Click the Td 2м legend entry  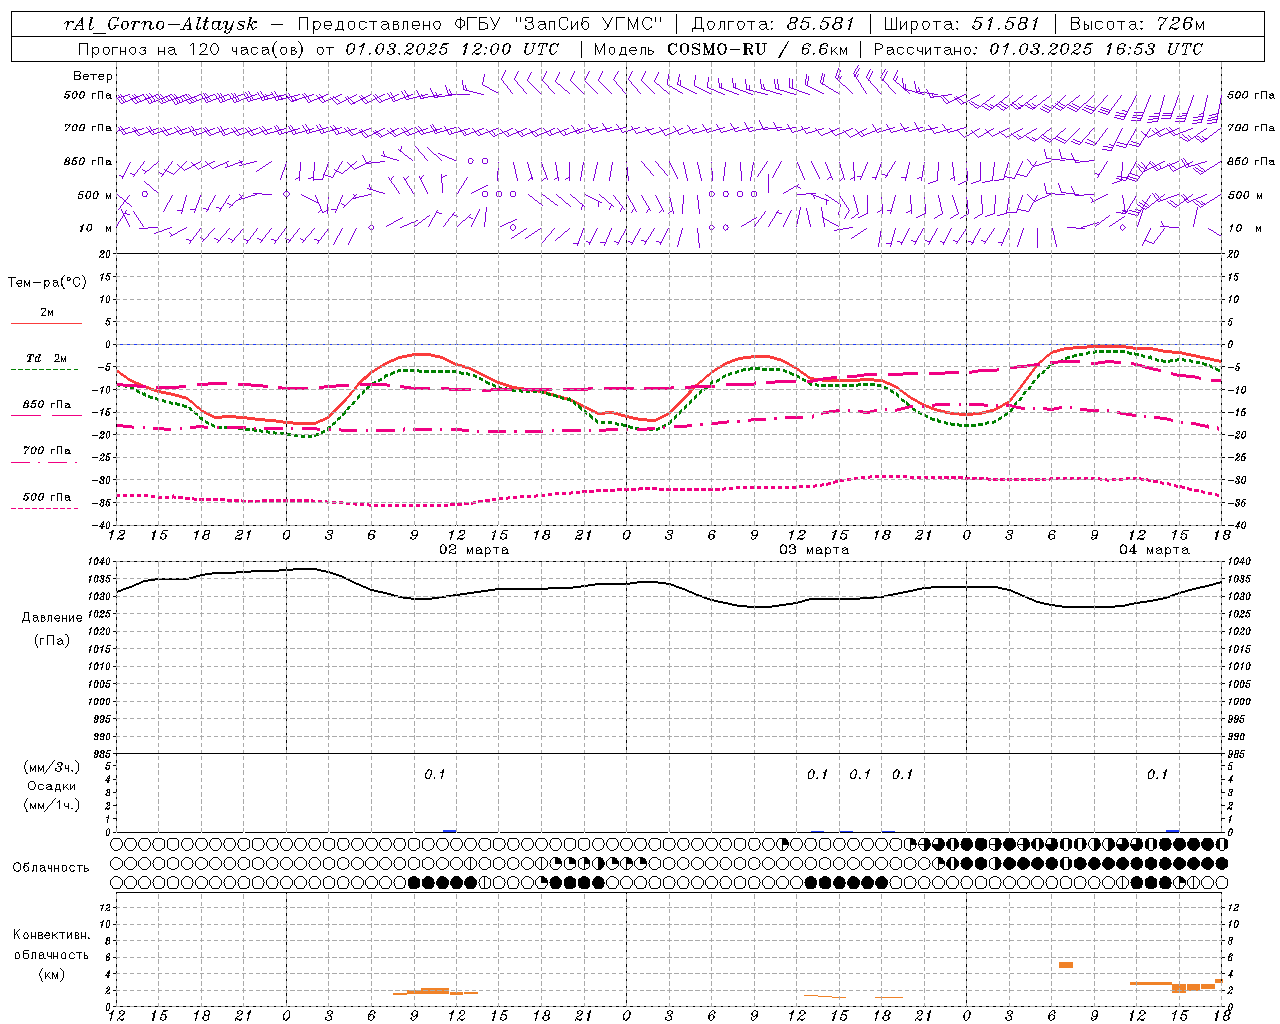click(x=47, y=358)
